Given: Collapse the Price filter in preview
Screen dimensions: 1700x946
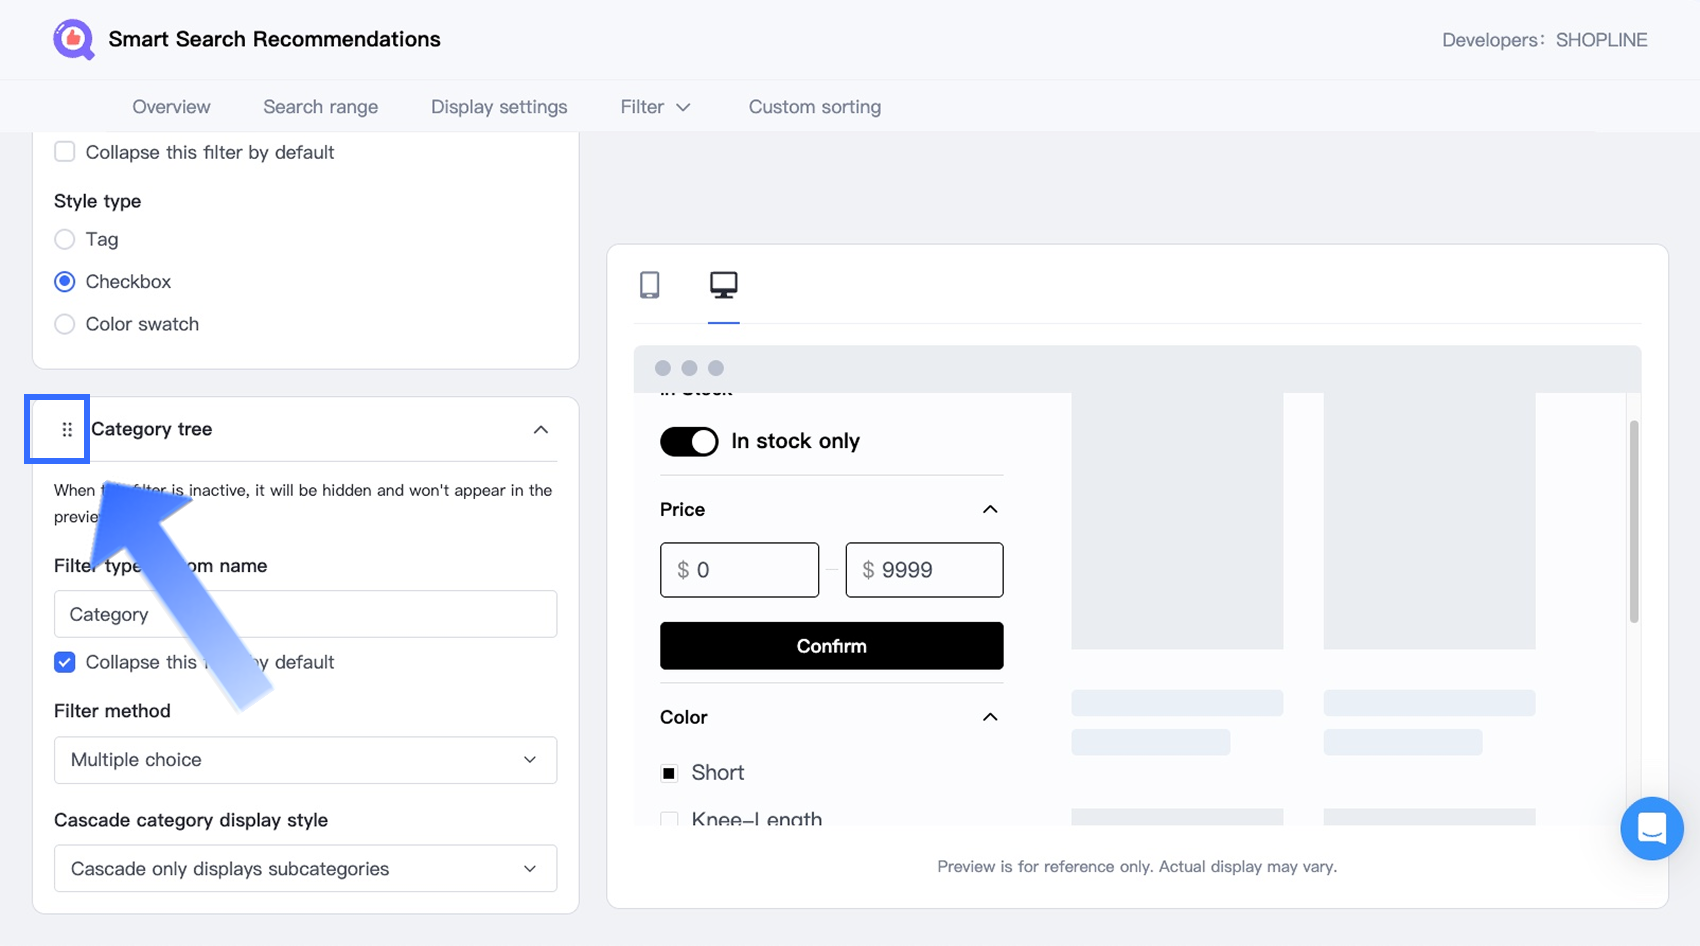Looking at the screenshot, I should tap(990, 509).
